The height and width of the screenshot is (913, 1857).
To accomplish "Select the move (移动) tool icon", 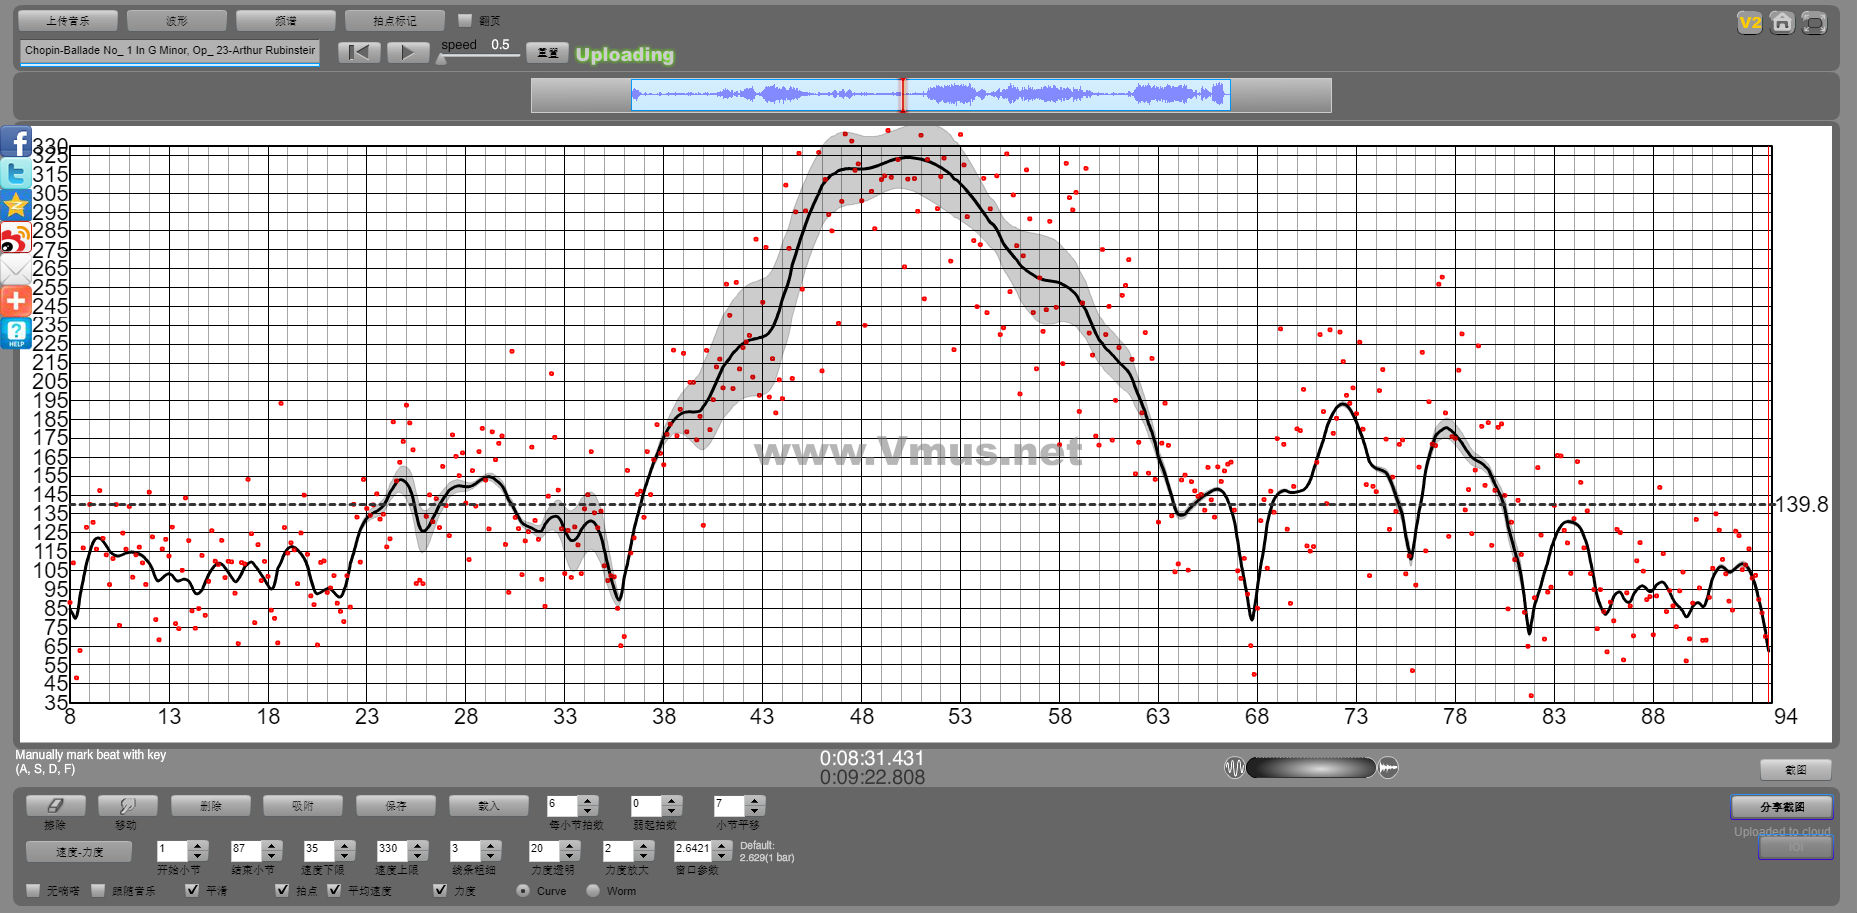I will [127, 805].
